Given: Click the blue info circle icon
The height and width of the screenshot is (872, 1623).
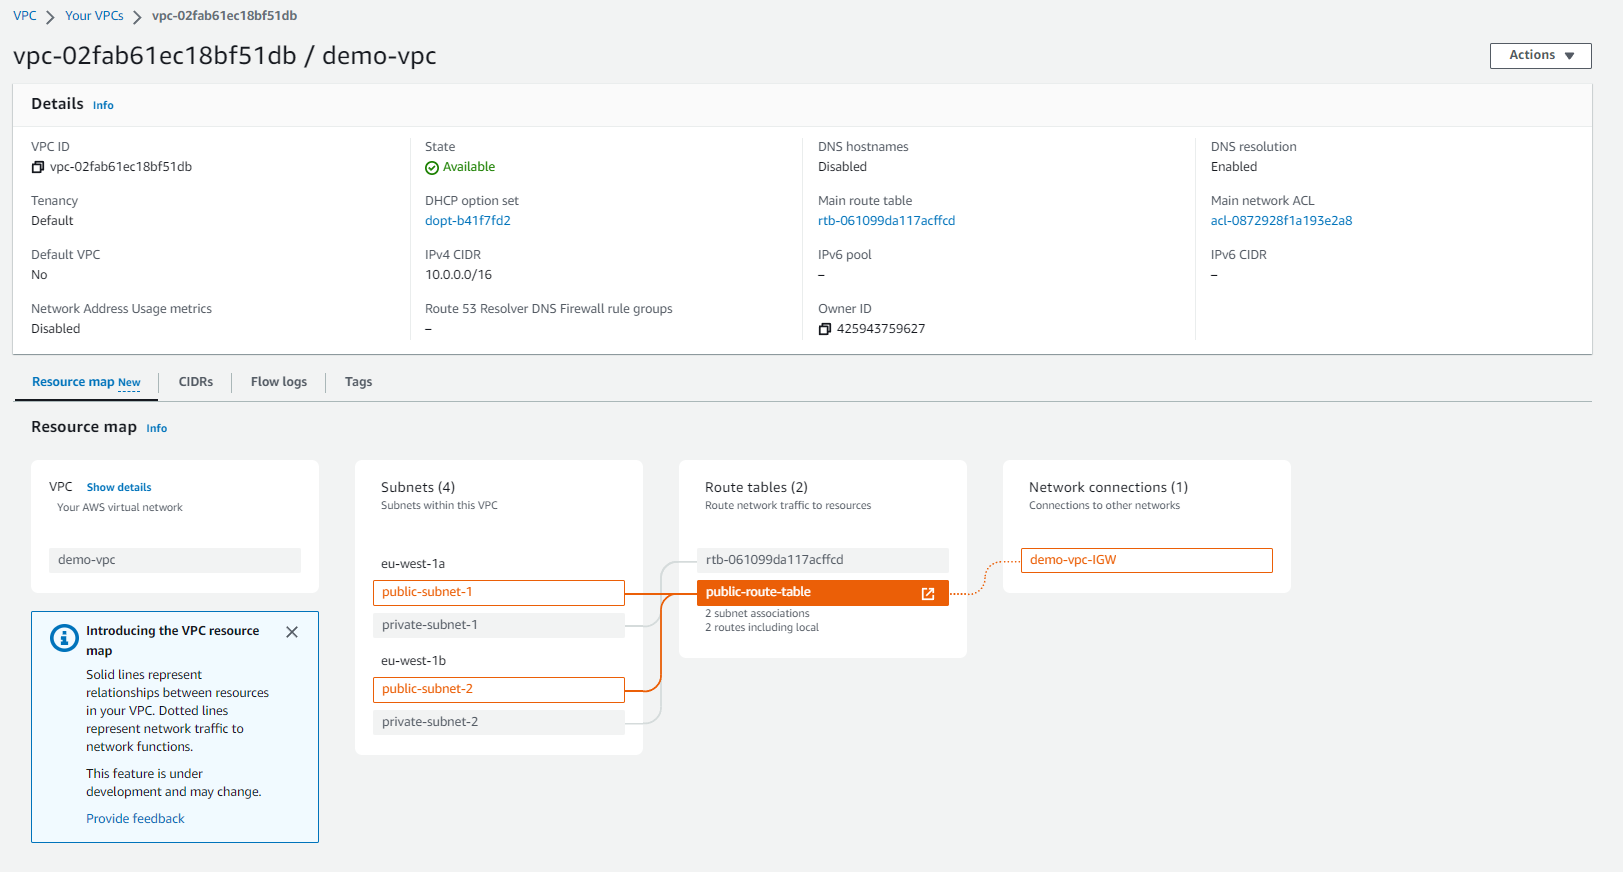Looking at the screenshot, I should pyautogui.click(x=64, y=638).
